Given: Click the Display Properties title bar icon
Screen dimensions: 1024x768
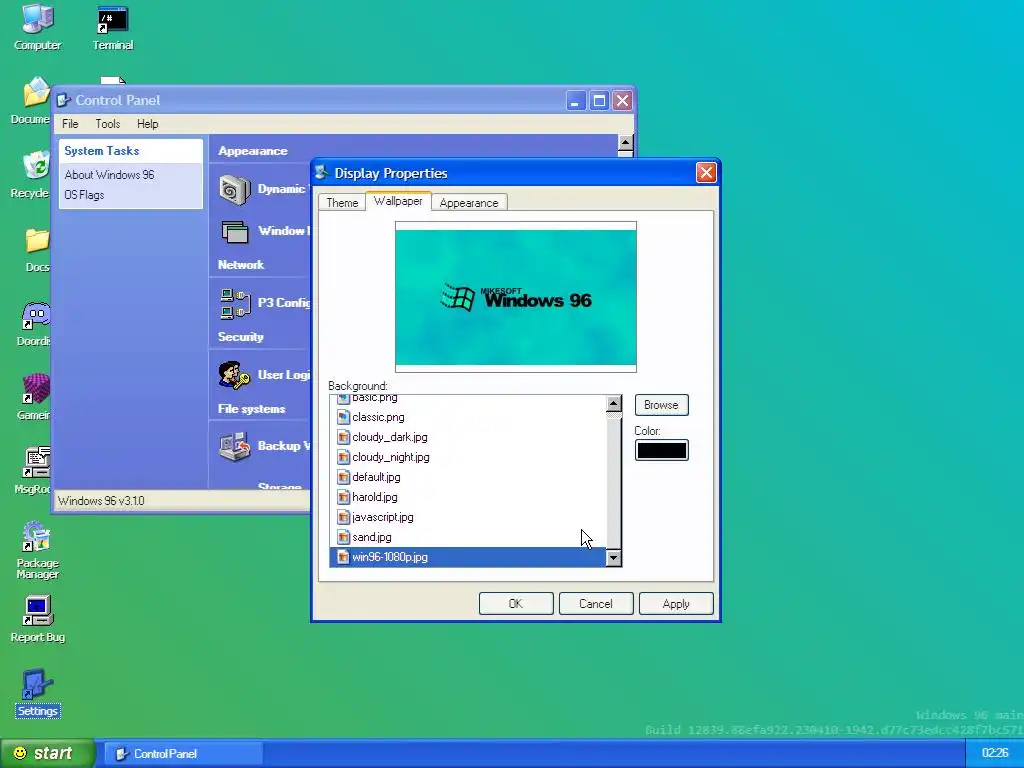Looking at the screenshot, I should point(321,172).
